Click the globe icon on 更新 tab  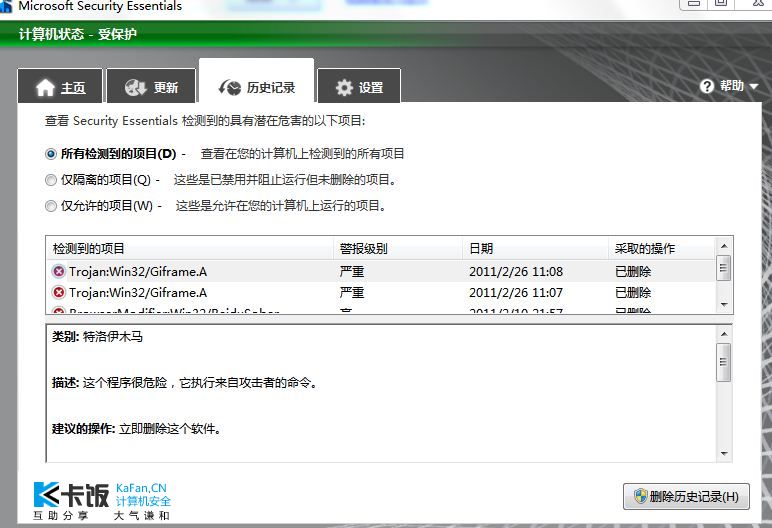(135, 88)
